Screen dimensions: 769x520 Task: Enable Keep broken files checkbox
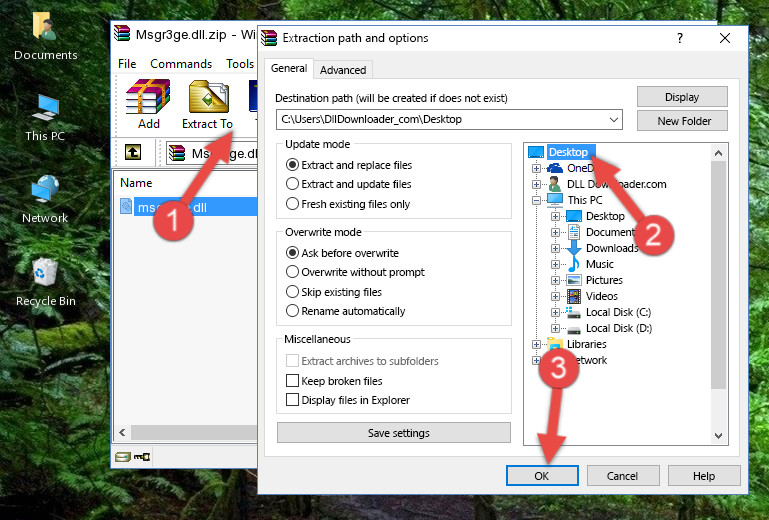292,381
